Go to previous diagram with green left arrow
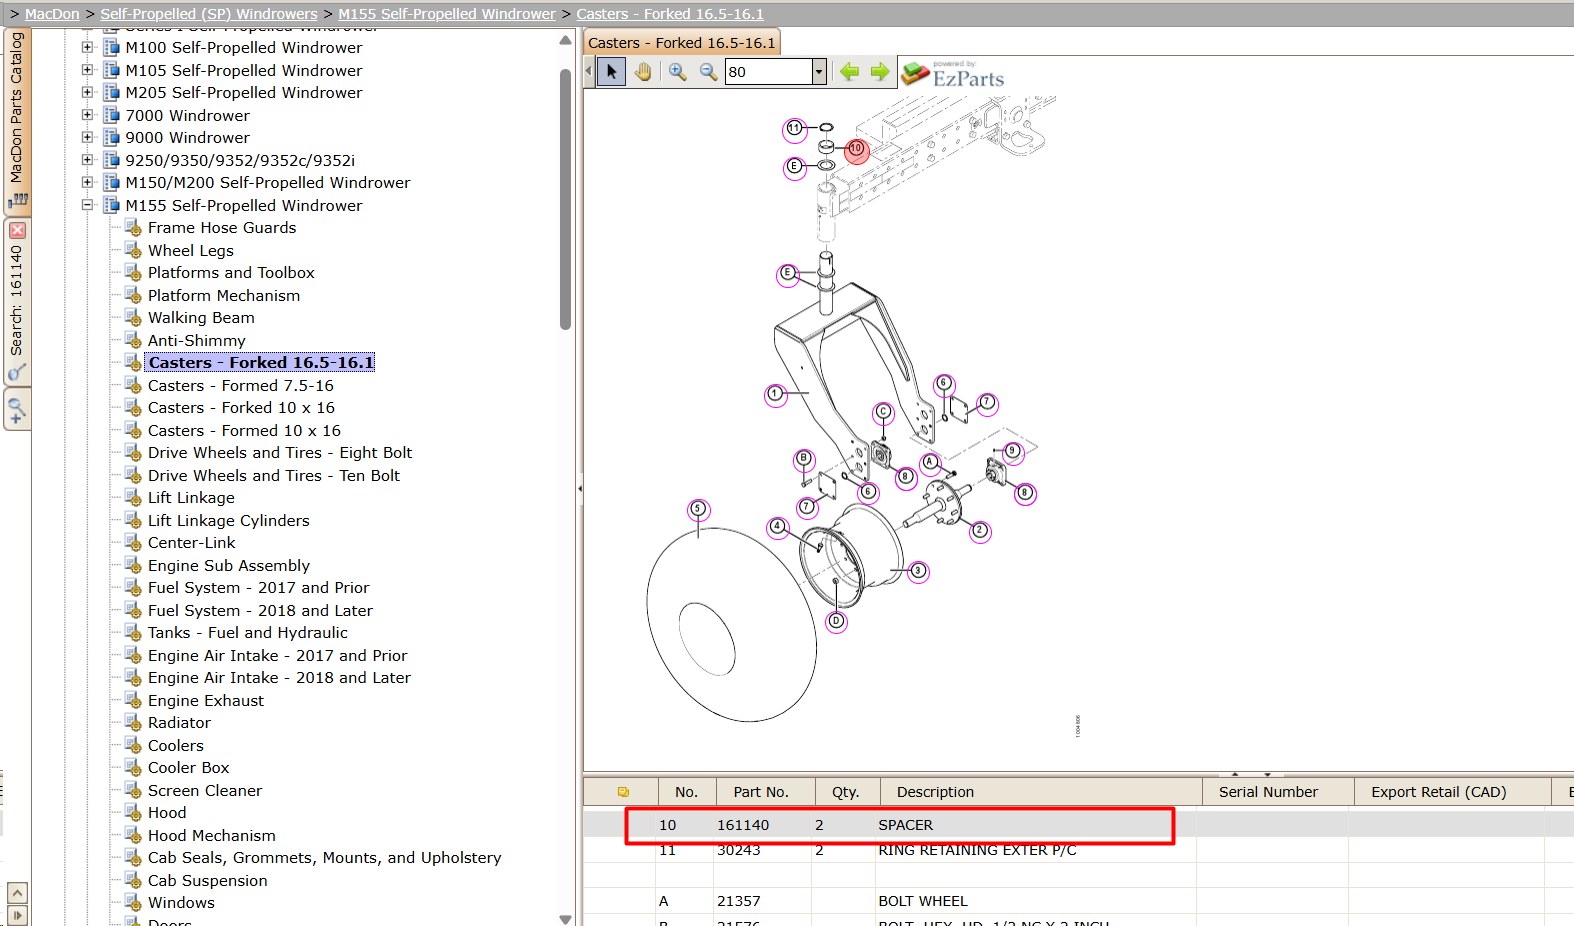Screen dimensions: 1574x926 point(850,72)
